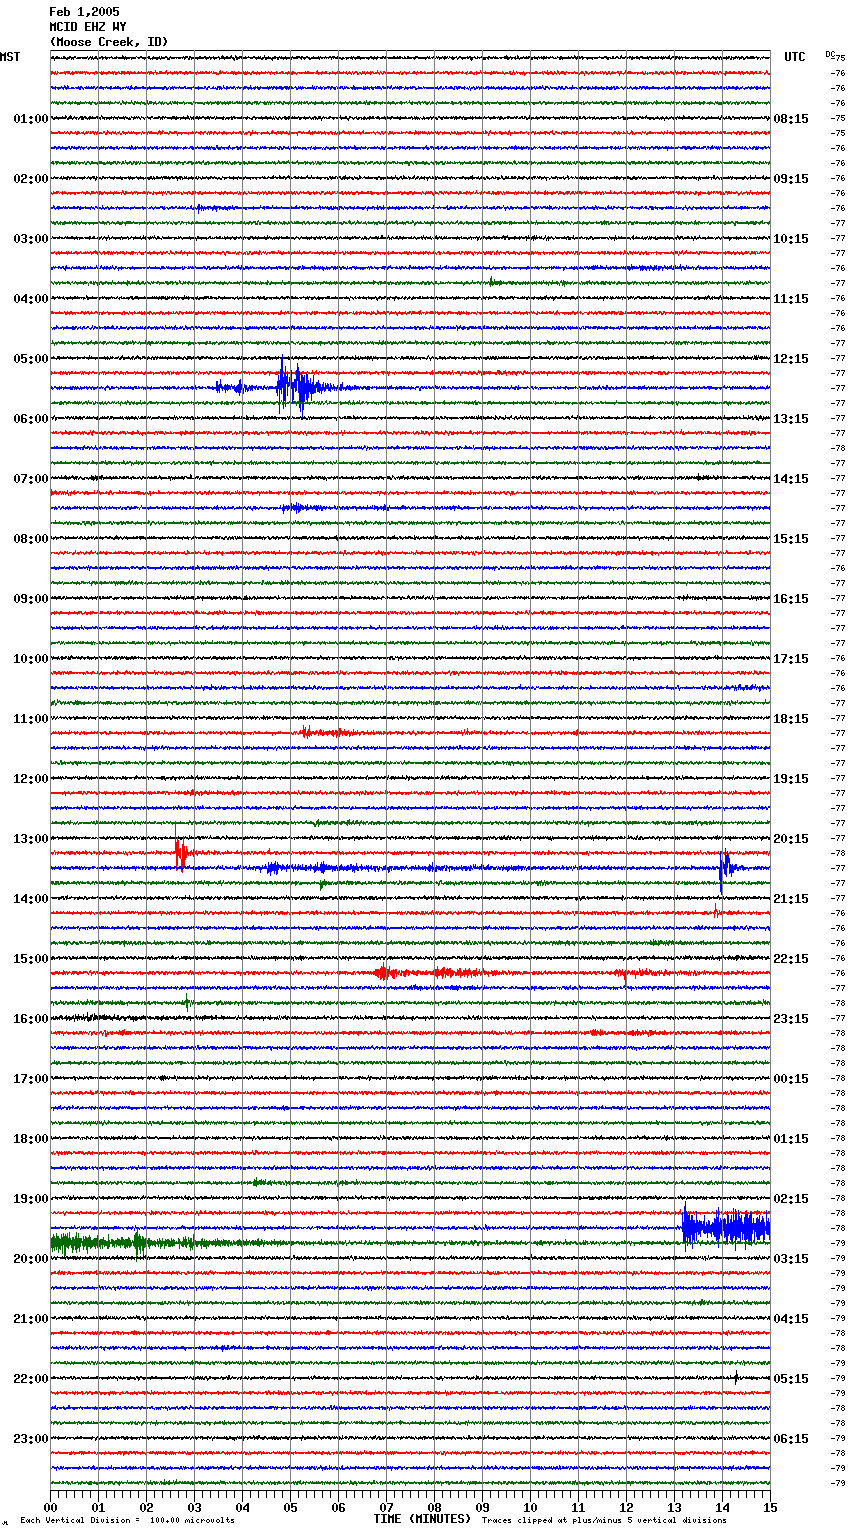Click the 'MCID EHZ WY' station code line
Image resolution: width=850 pixels, height=1534 pixels.
(88, 27)
